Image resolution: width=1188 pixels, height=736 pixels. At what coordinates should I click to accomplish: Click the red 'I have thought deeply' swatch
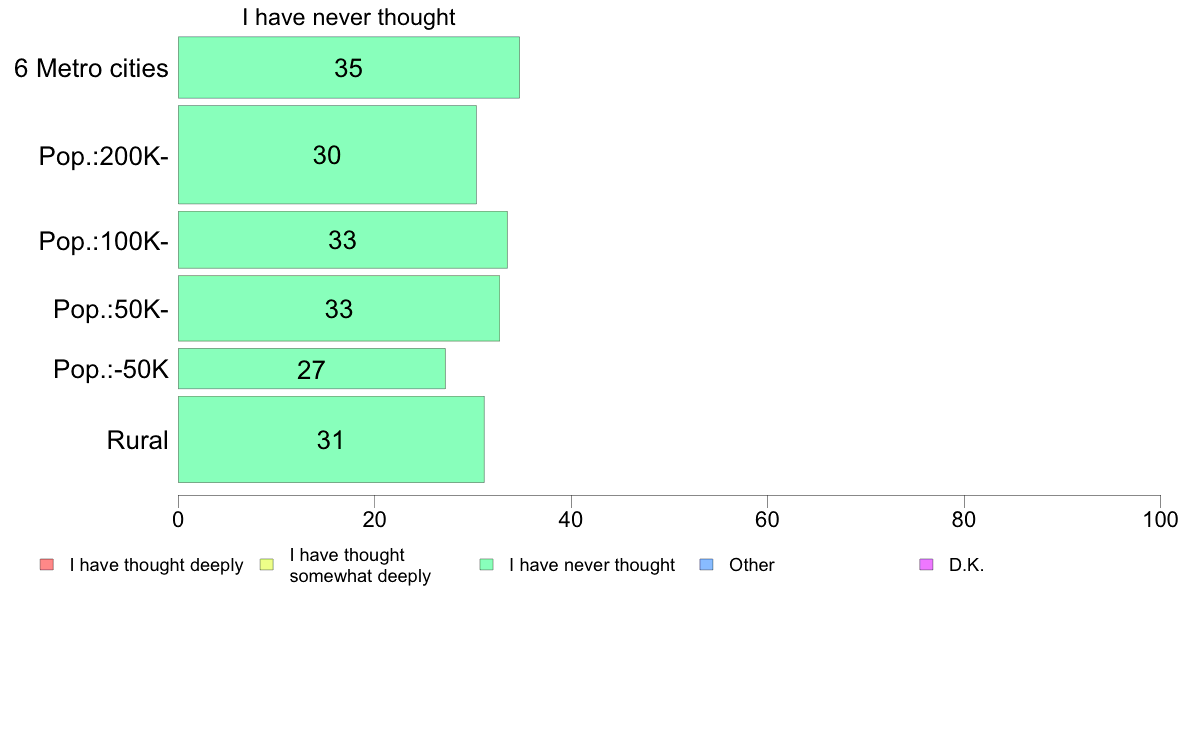47,565
